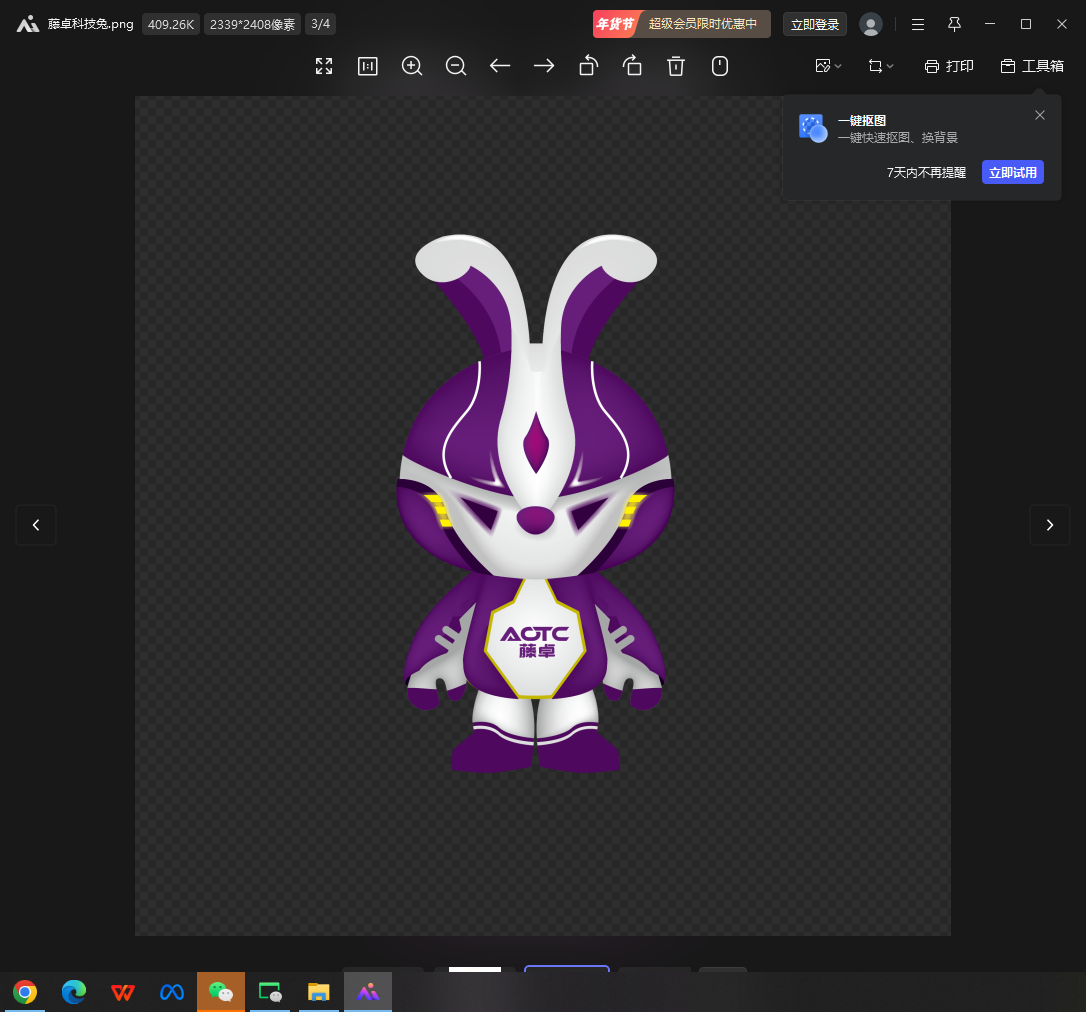Expand the crop tool dropdown

click(x=881, y=66)
